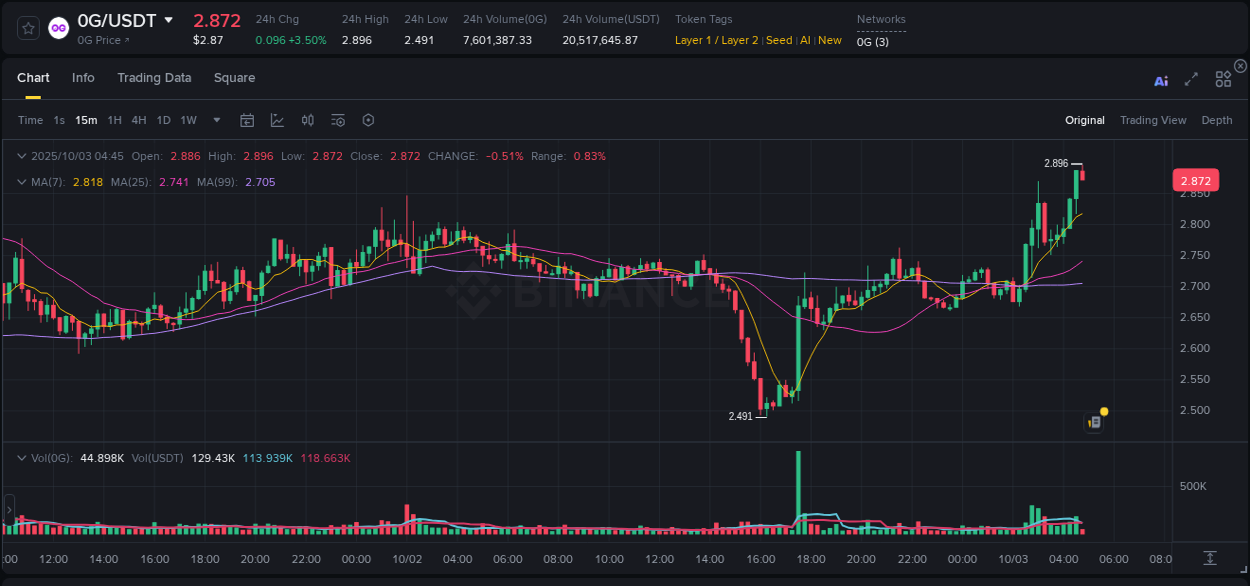
Task: Open the candle display settings icon
Action: click(x=307, y=120)
